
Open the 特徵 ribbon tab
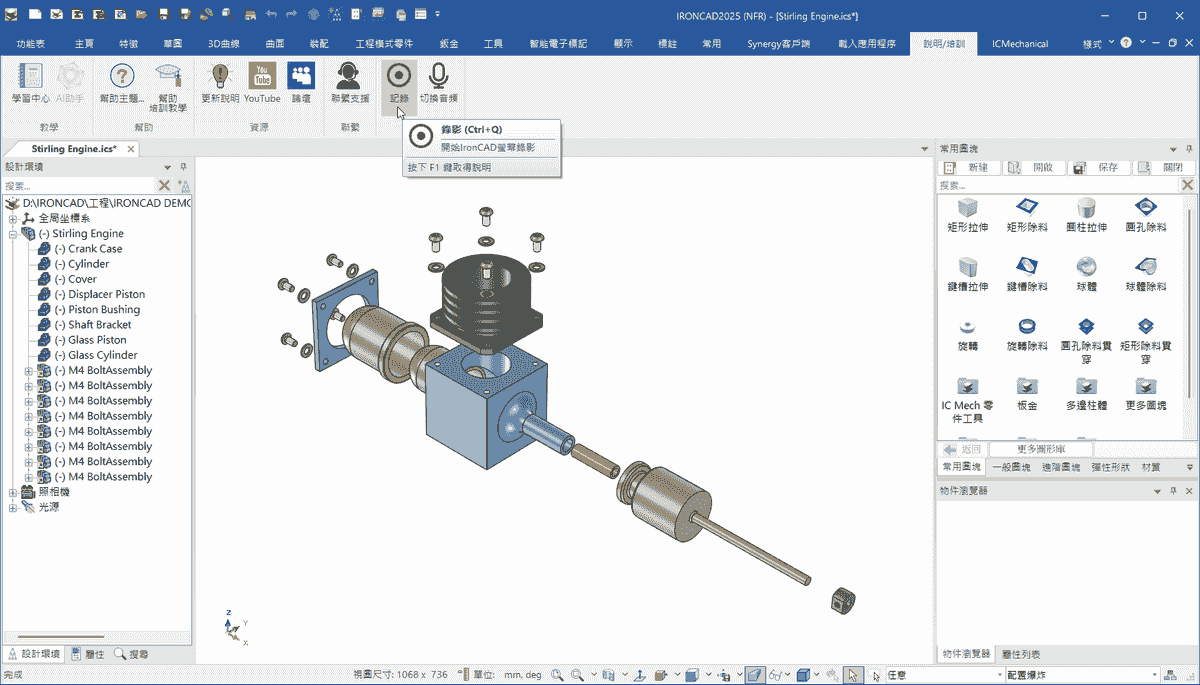click(128, 44)
